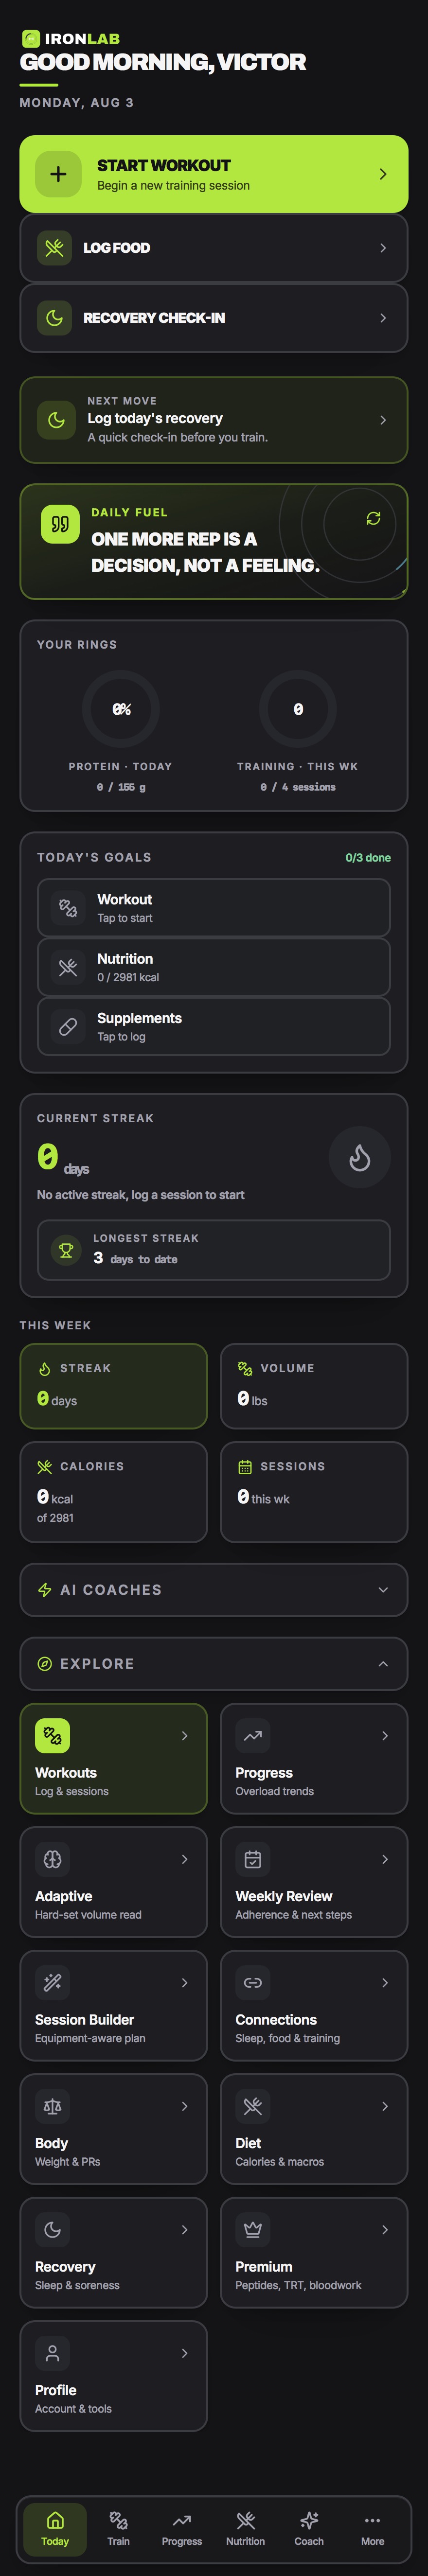Tap the flame icon in Current Streak
Viewport: 428px width, 2576px height.
pyautogui.click(x=360, y=1157)
